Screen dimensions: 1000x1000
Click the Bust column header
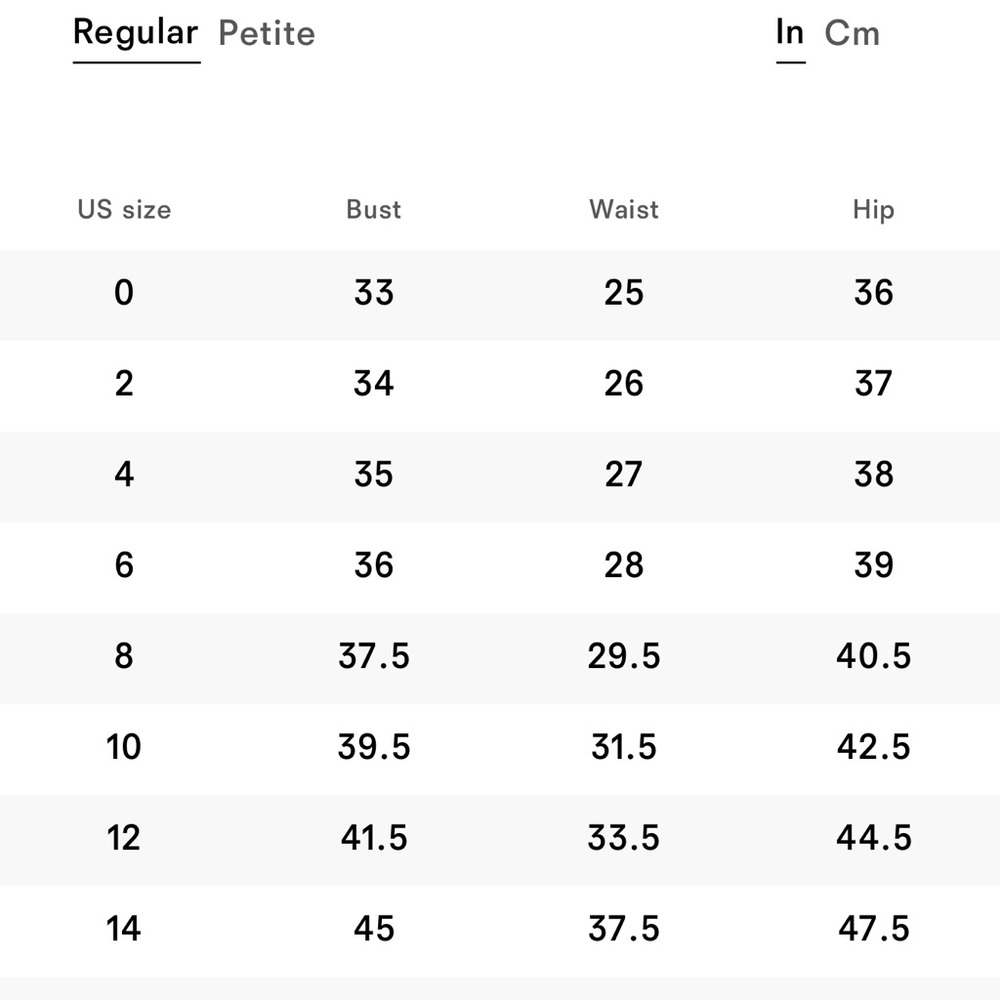(374, 210)
